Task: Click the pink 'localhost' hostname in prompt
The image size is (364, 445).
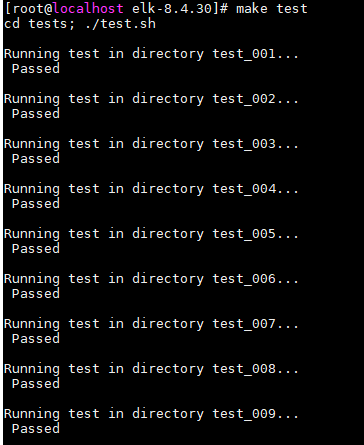Action: coord(88,8)
